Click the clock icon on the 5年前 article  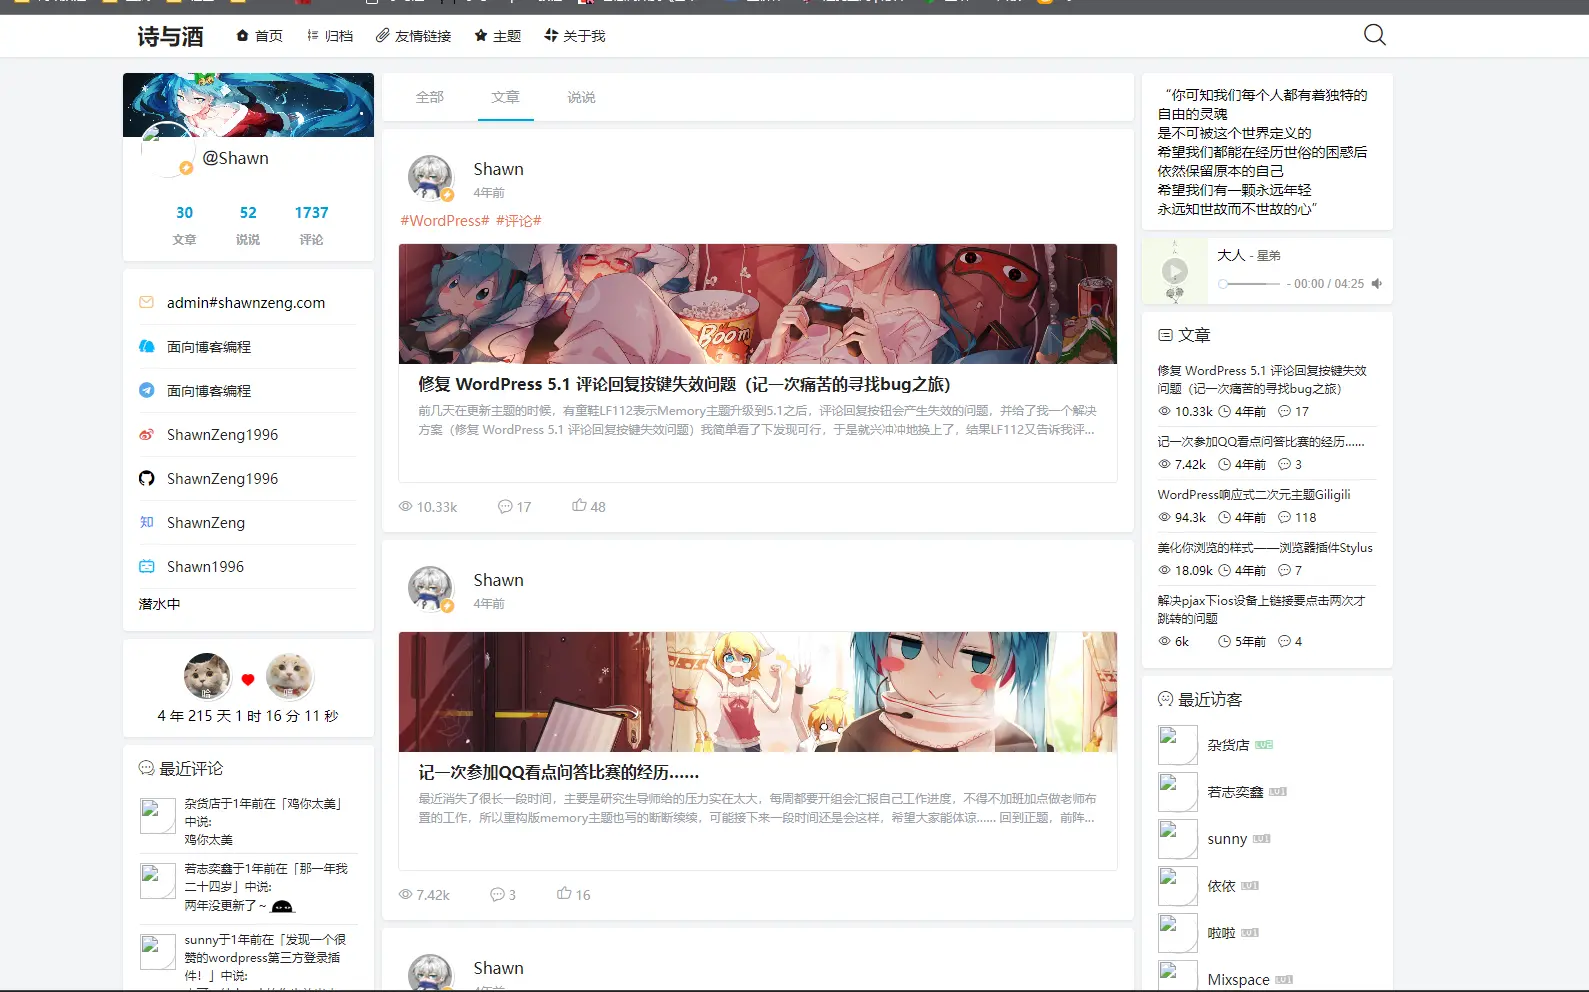click(1224, 641)
